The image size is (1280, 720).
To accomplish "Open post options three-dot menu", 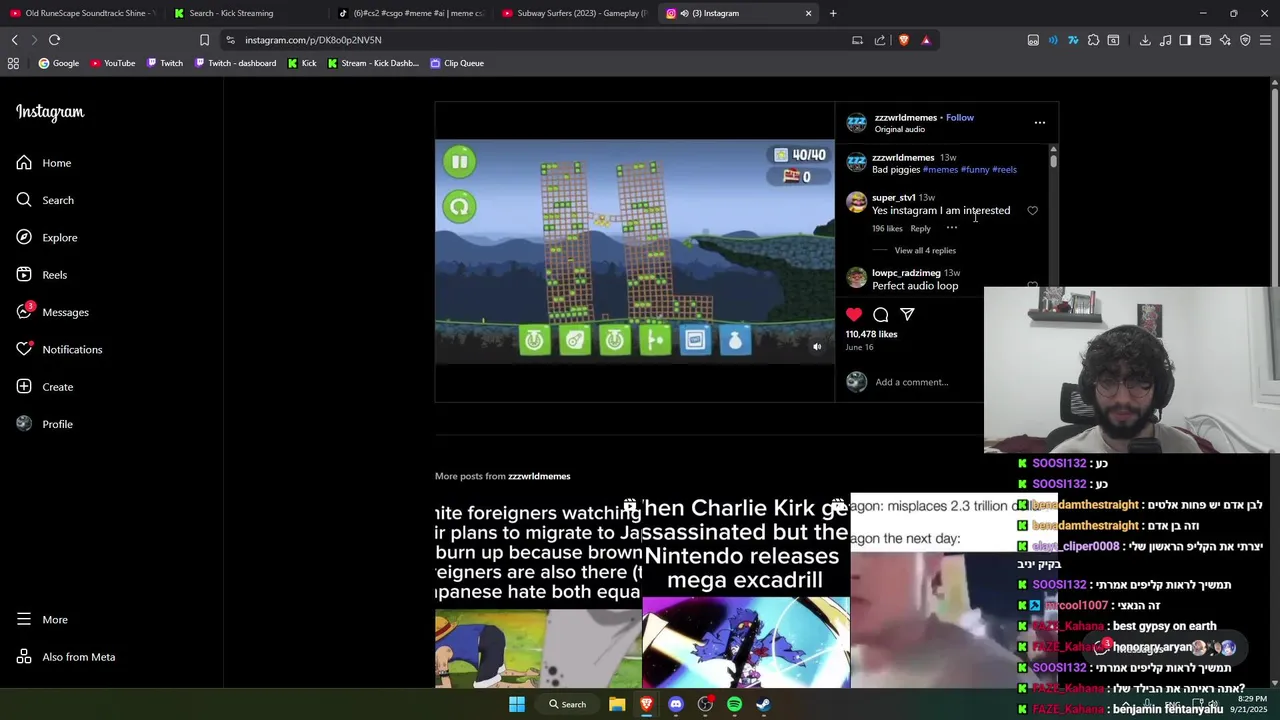I will tap(1040, 123).
